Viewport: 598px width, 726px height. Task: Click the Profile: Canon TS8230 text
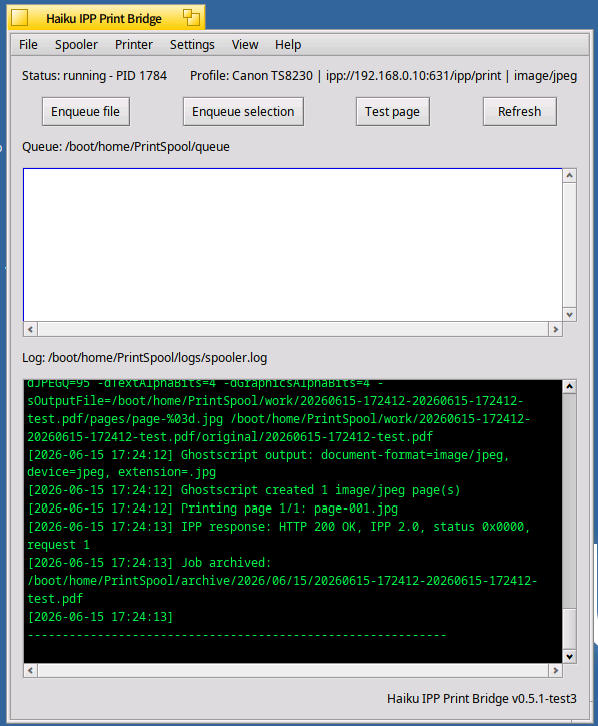(x=251, y=75)
